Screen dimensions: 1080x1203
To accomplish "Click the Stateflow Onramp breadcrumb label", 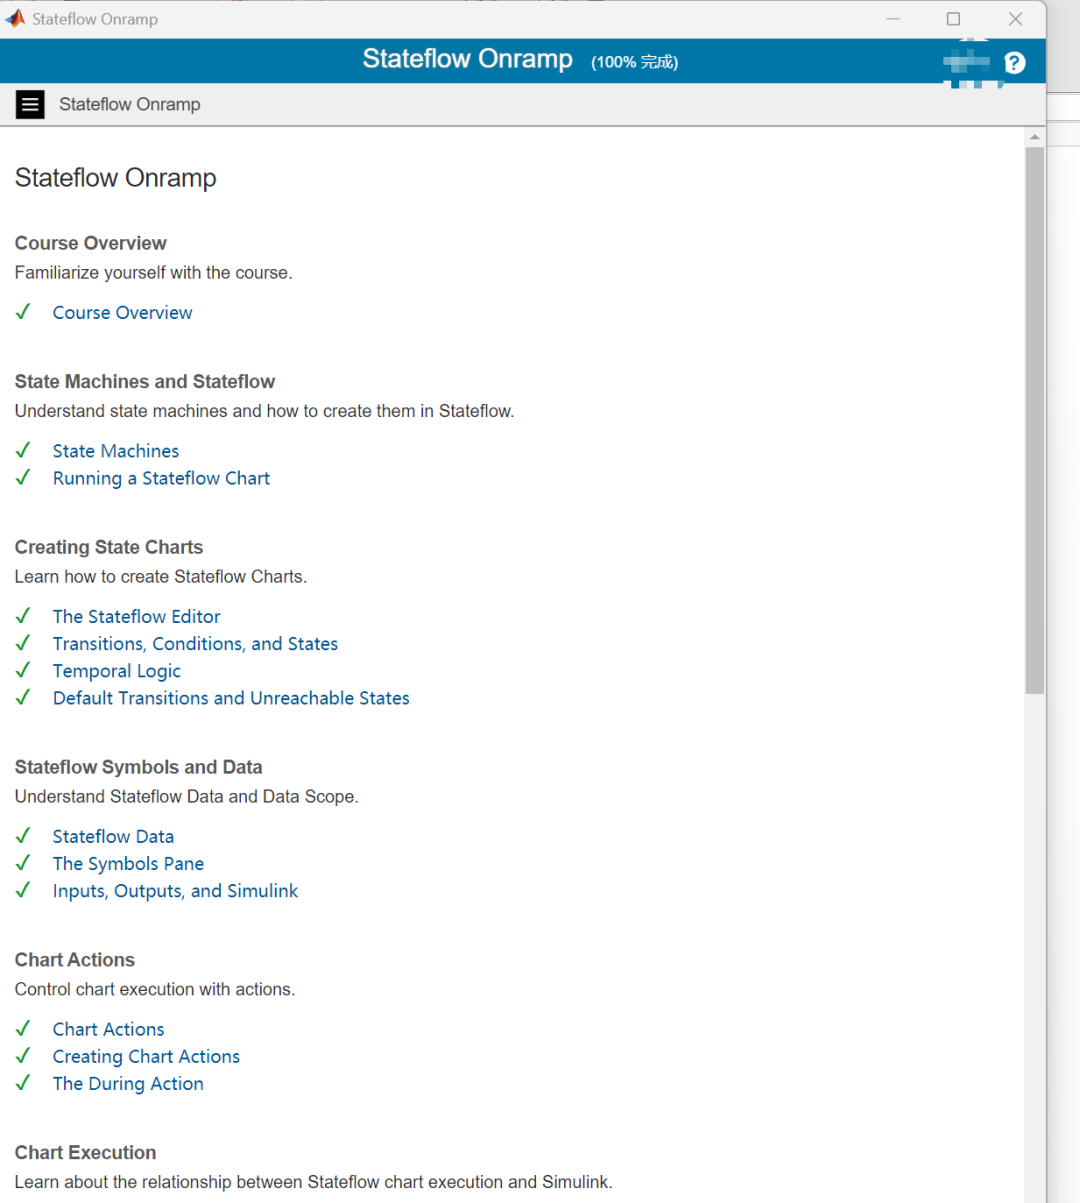I will 129,104.
